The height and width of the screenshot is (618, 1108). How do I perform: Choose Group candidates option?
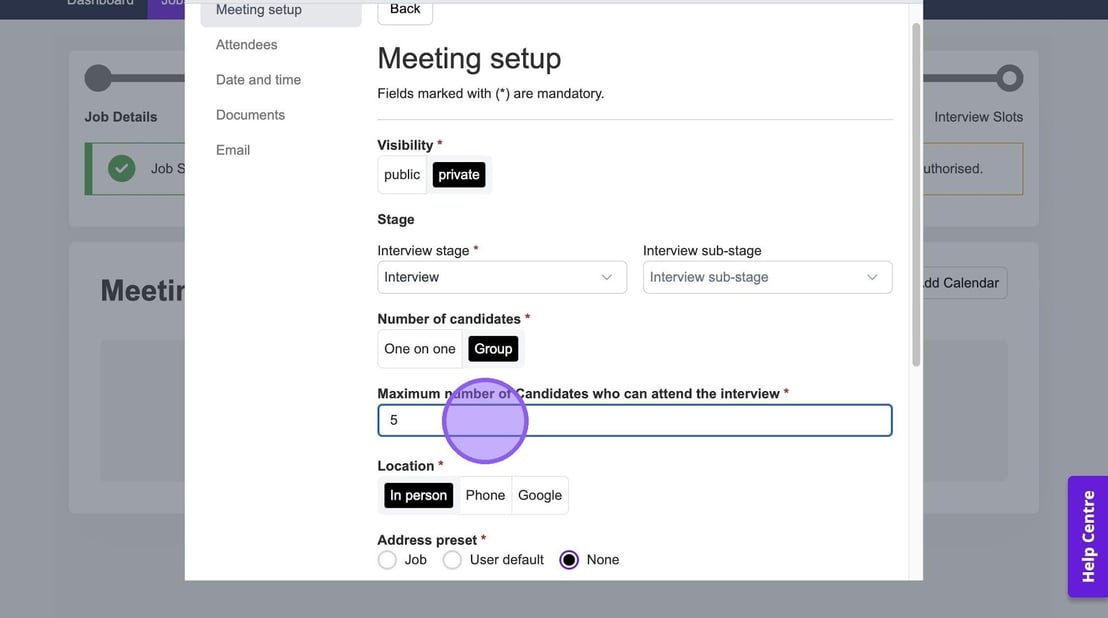(x=493, y=349)
